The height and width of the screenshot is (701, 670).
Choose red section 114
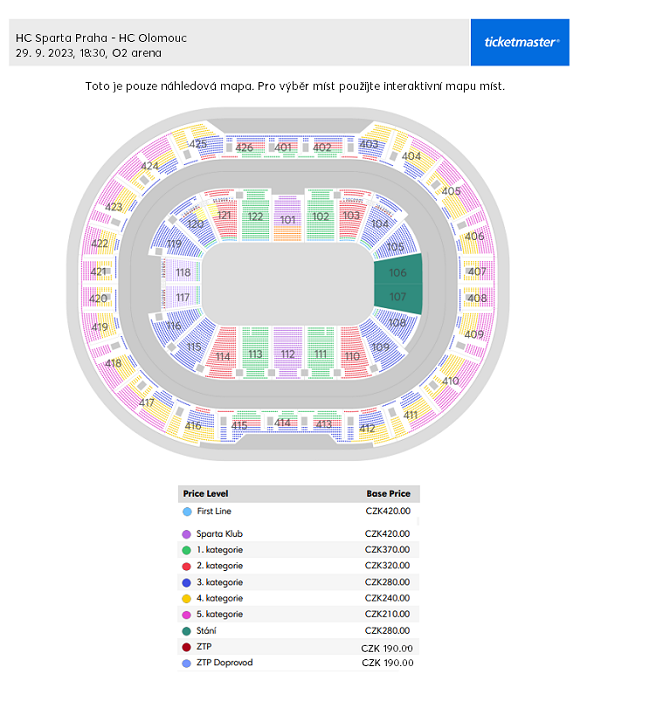click(x=222, y=353)
